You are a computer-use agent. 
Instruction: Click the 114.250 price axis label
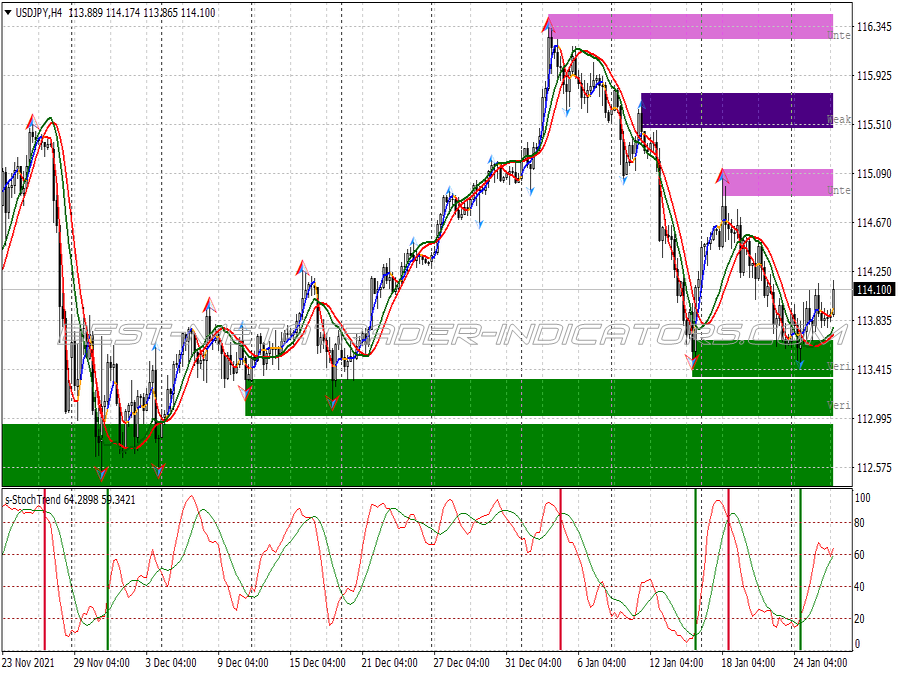[874, 271]
